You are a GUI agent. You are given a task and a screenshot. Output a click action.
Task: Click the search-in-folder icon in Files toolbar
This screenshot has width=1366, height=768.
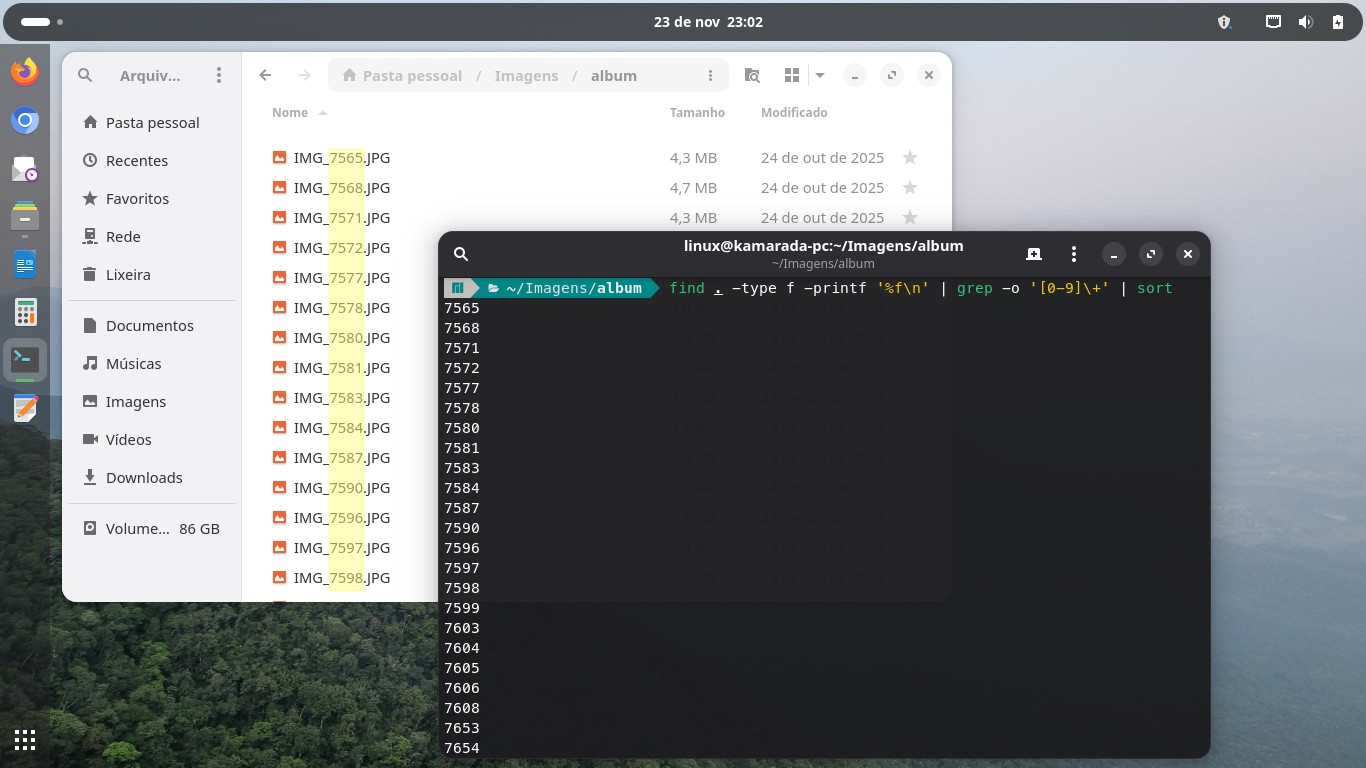(752, 75)
